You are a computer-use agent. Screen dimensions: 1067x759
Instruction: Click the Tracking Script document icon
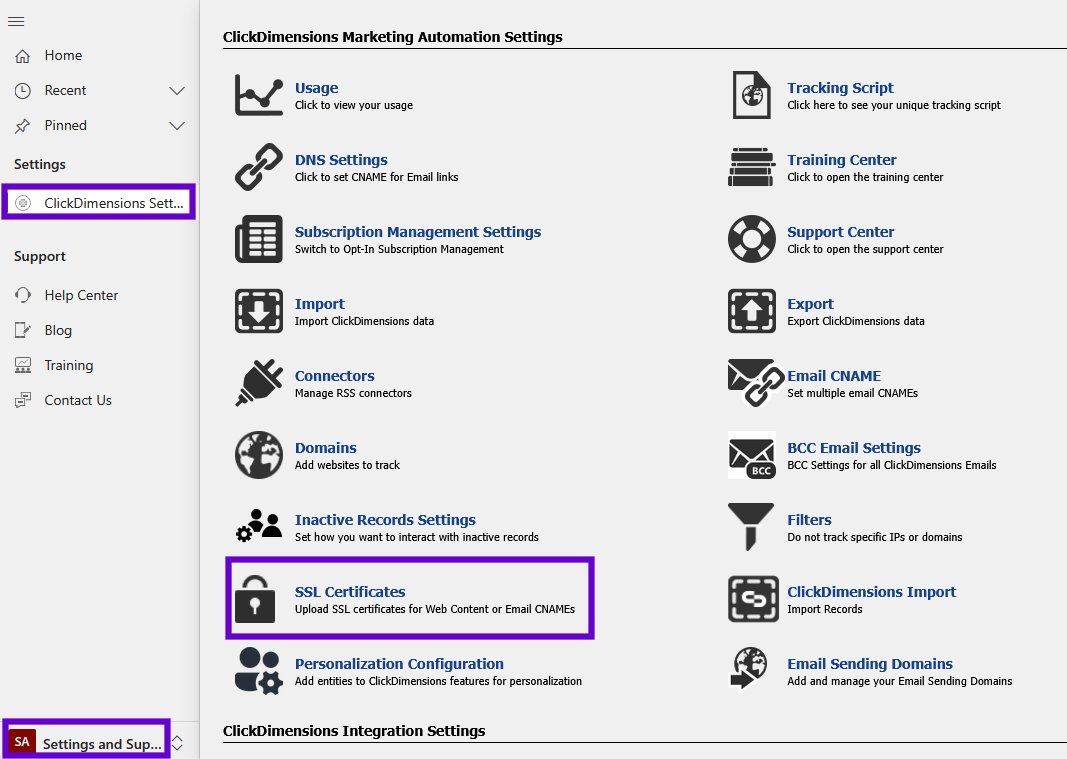(x=751, y=95)
